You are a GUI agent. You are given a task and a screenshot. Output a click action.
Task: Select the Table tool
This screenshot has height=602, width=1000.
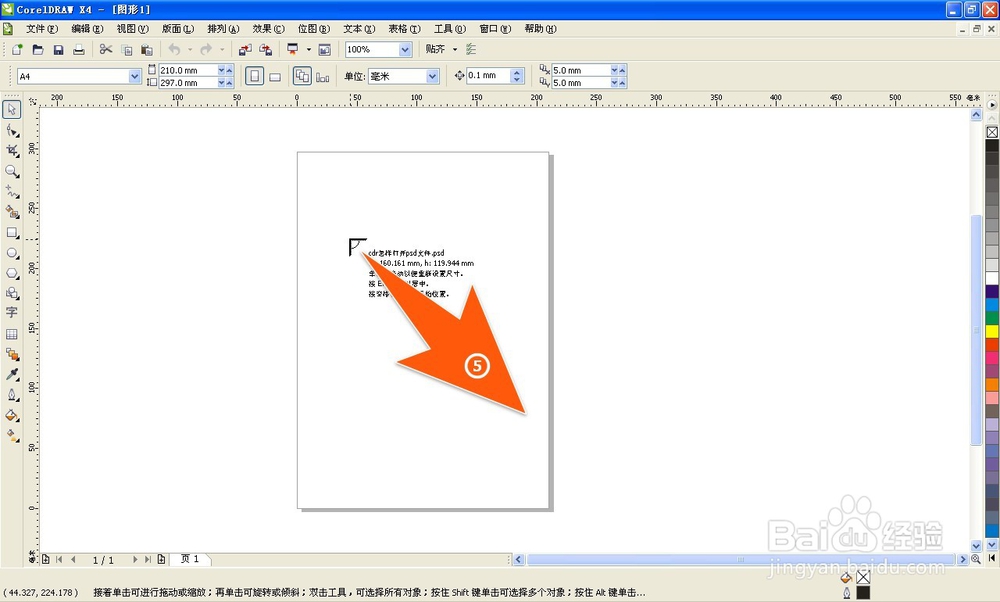pos(12,334)
